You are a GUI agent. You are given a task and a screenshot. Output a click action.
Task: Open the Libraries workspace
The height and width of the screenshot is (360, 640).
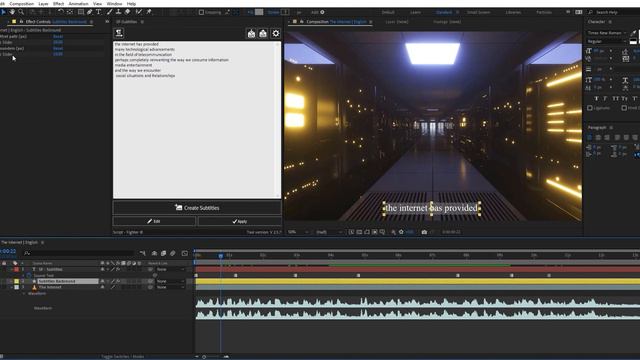point(513,12)
